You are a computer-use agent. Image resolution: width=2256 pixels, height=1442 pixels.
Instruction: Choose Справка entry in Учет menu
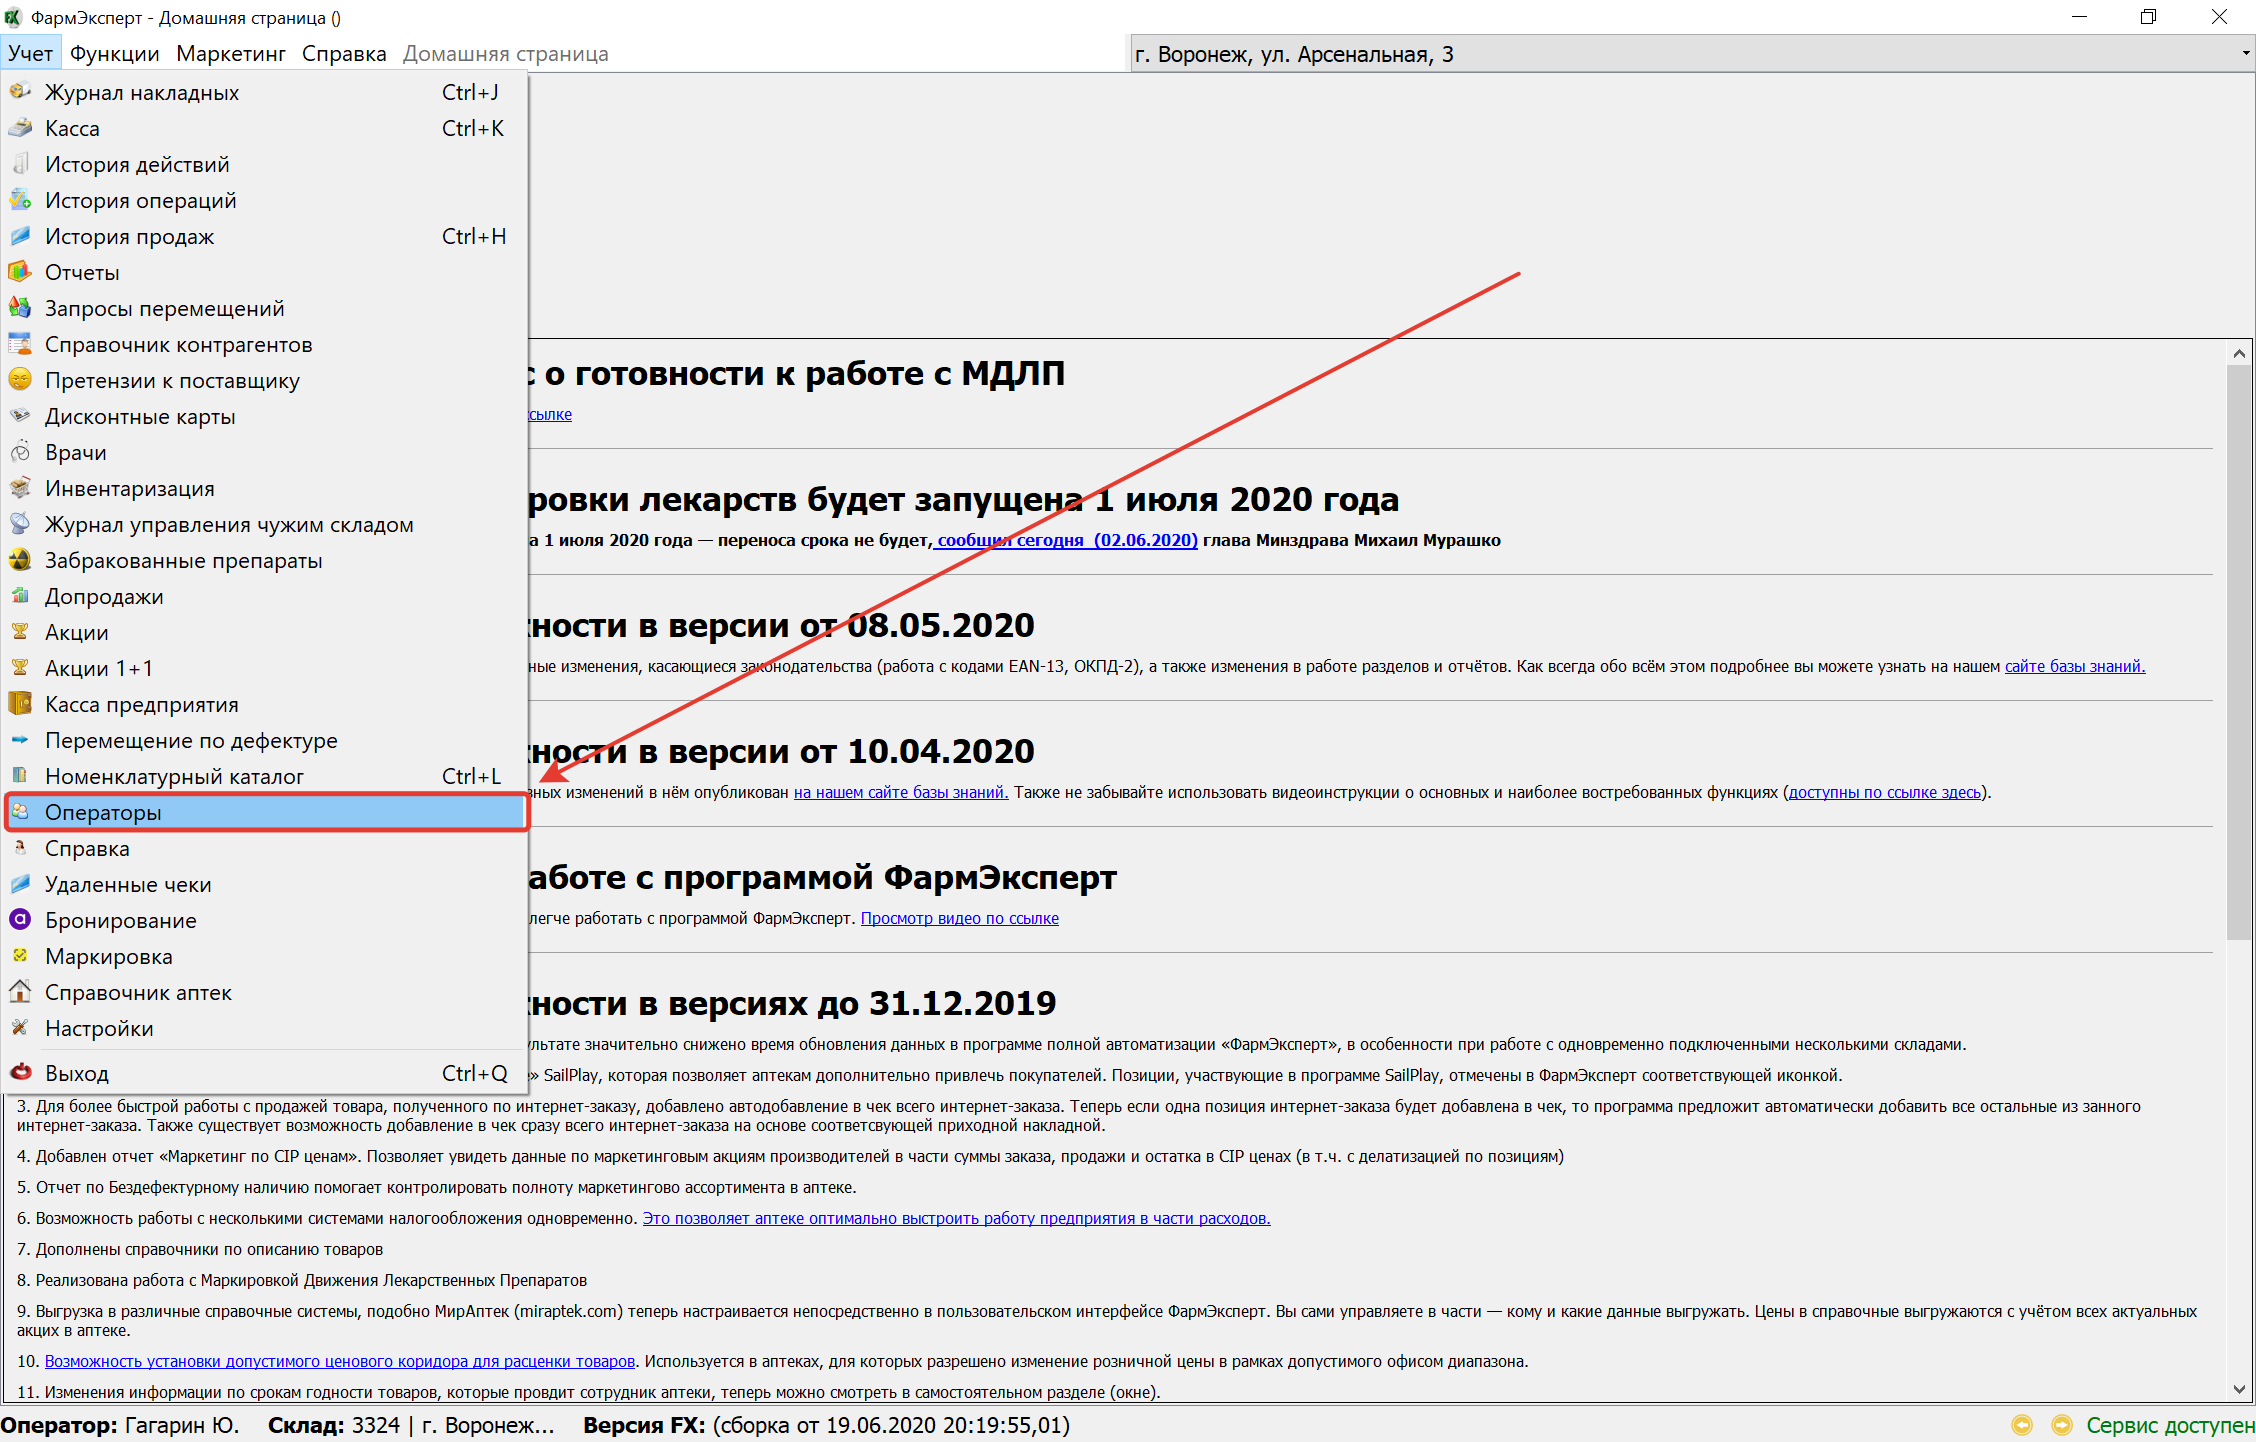click(264, 848)
